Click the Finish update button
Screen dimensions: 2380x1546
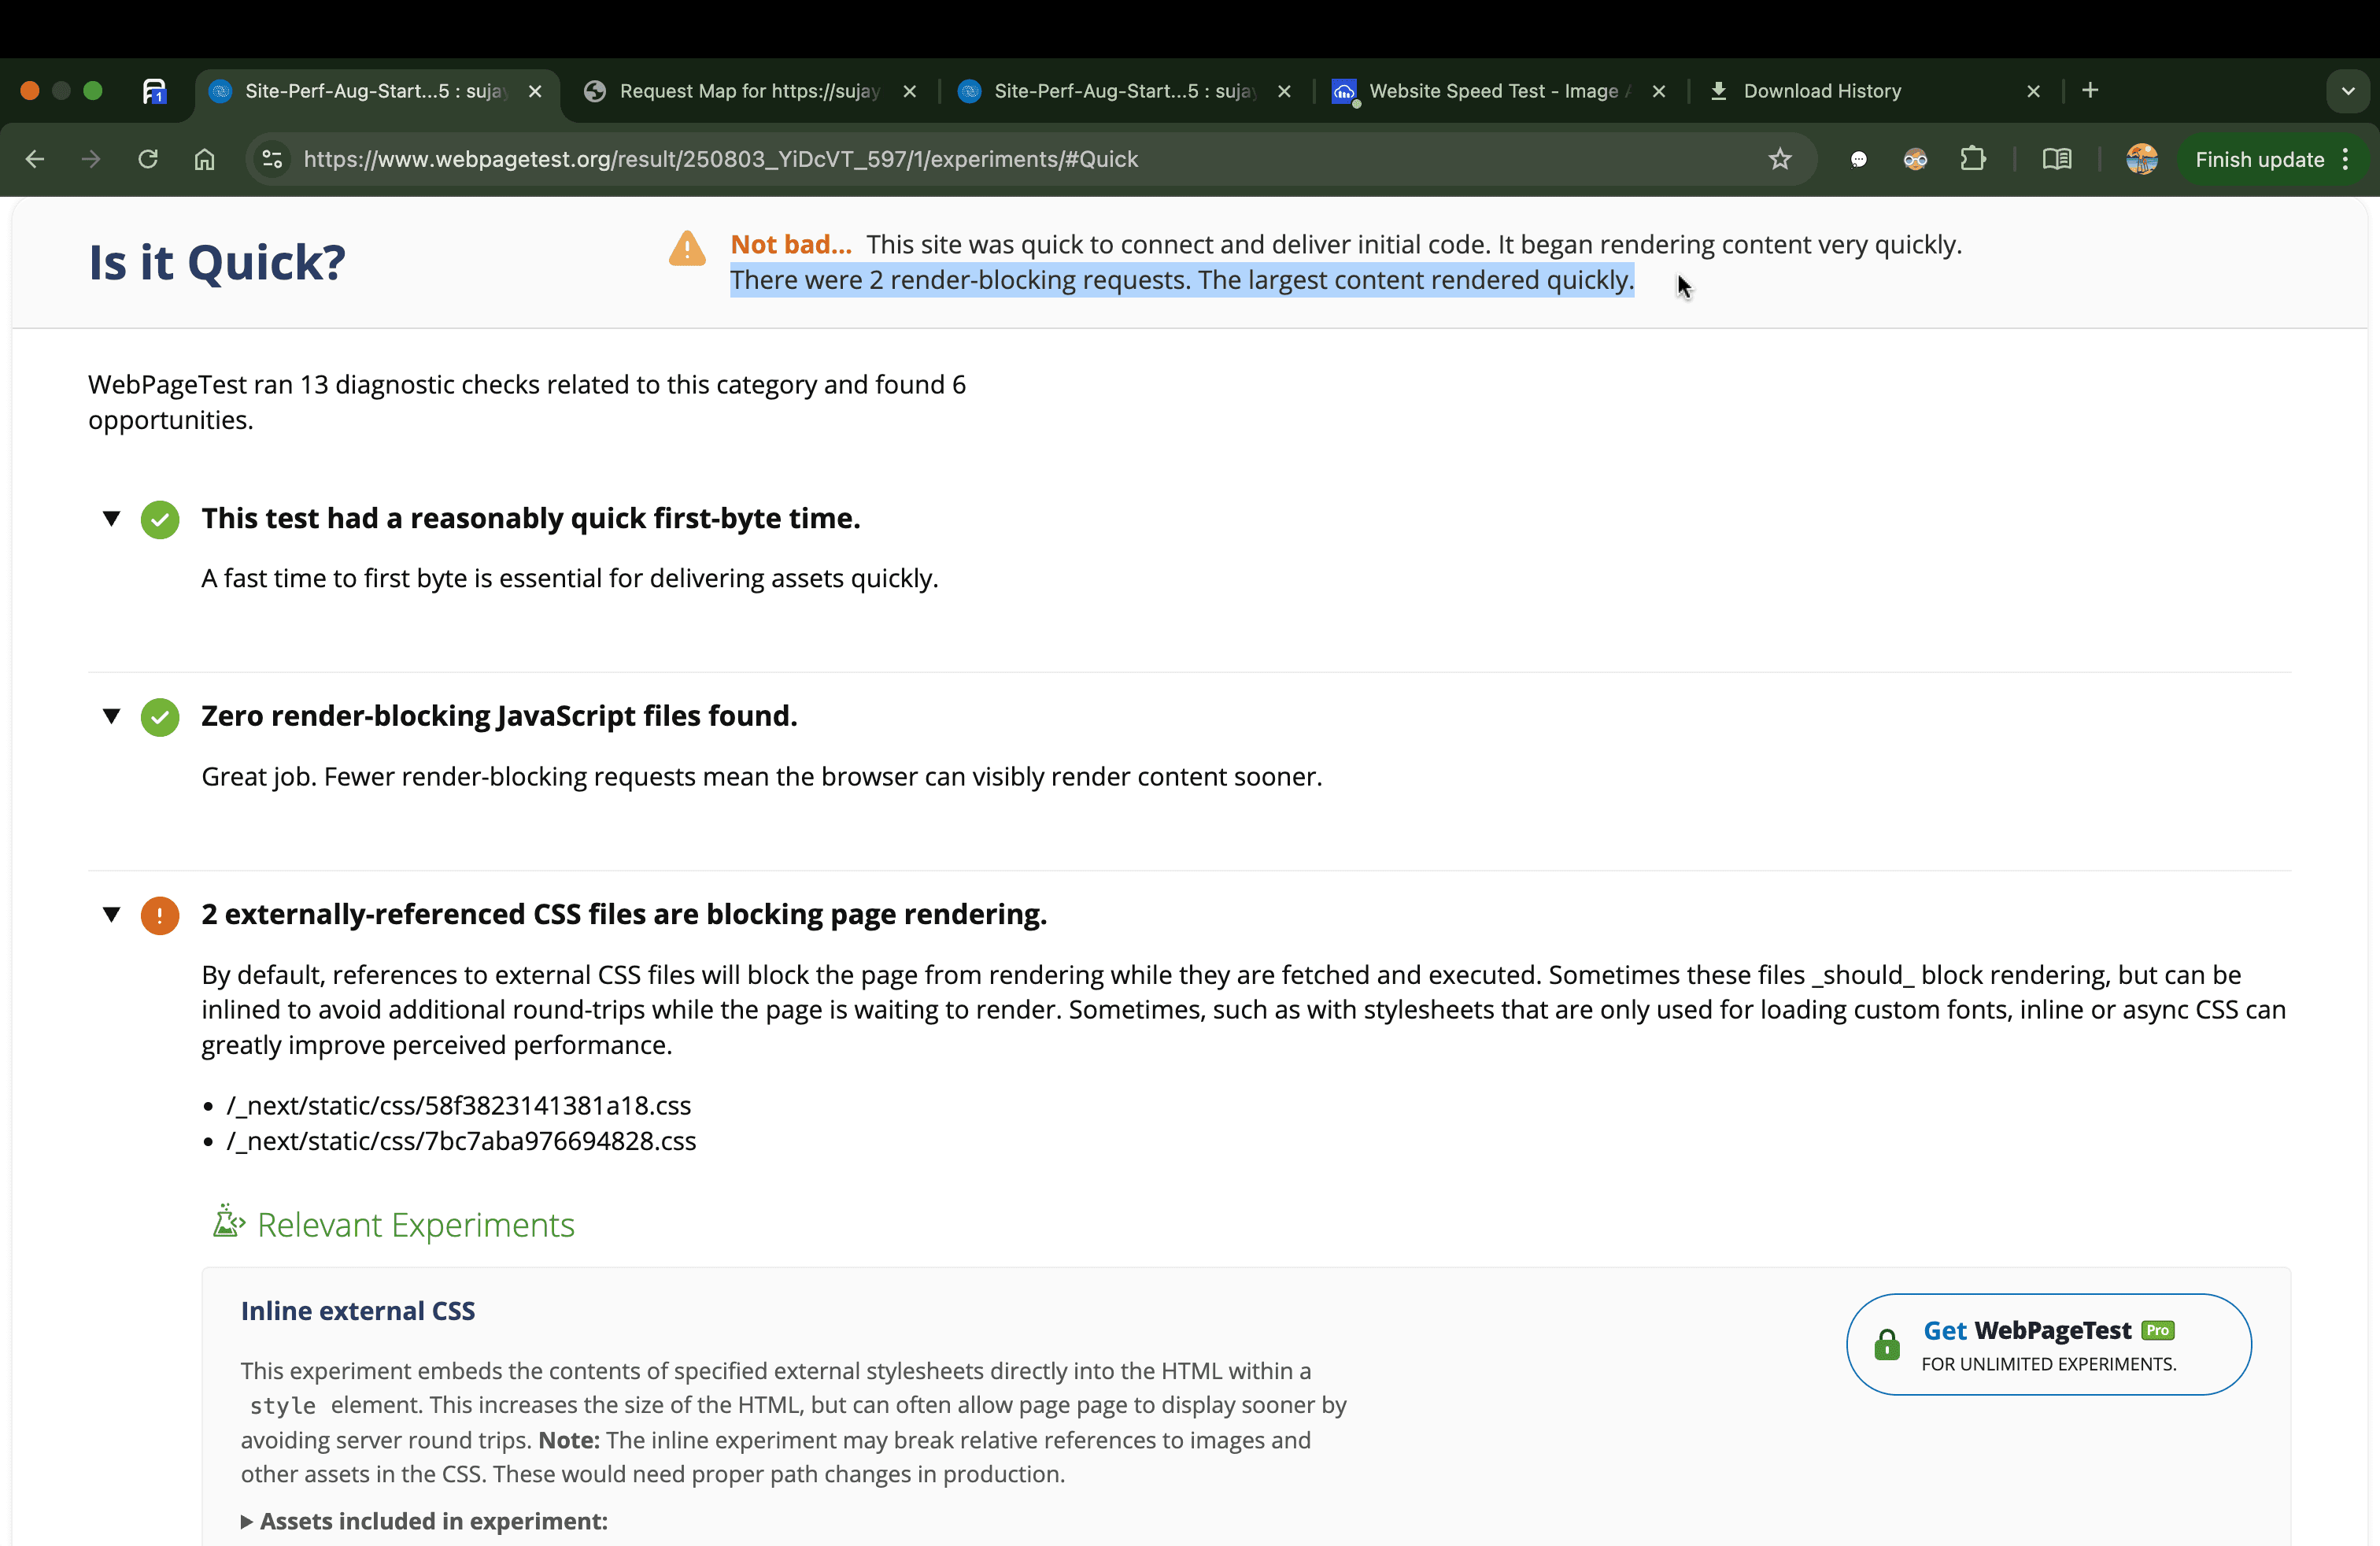click(2260, 159)
